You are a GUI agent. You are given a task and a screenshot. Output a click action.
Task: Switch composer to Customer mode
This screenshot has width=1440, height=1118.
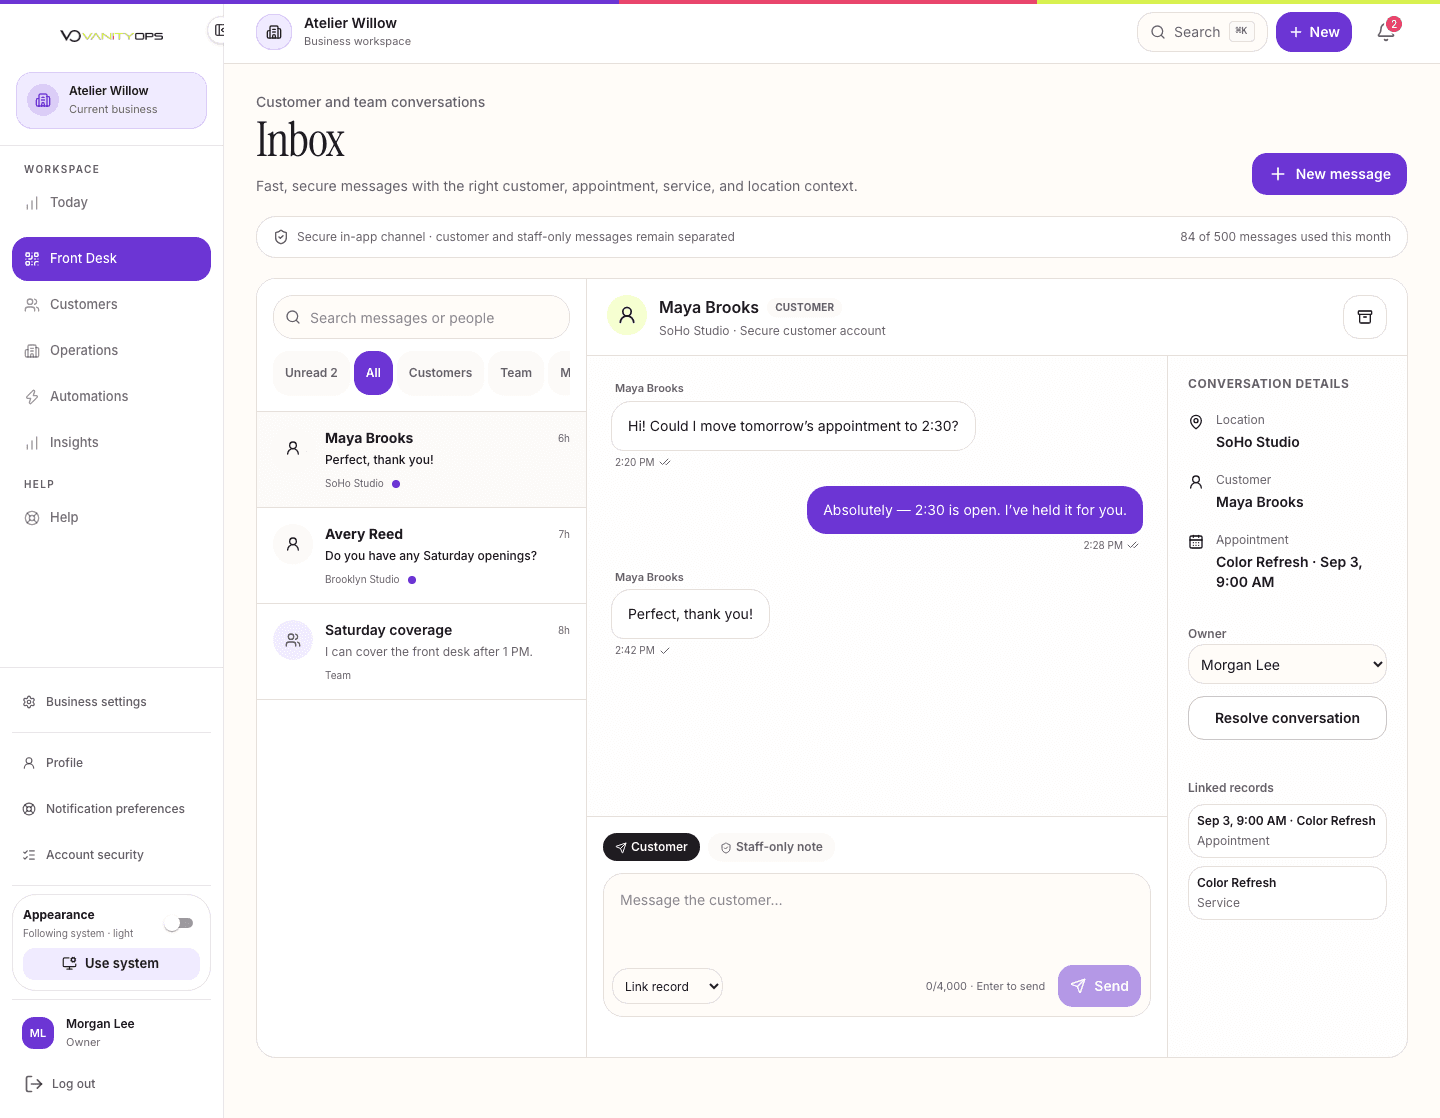click(x=651, y=847)
